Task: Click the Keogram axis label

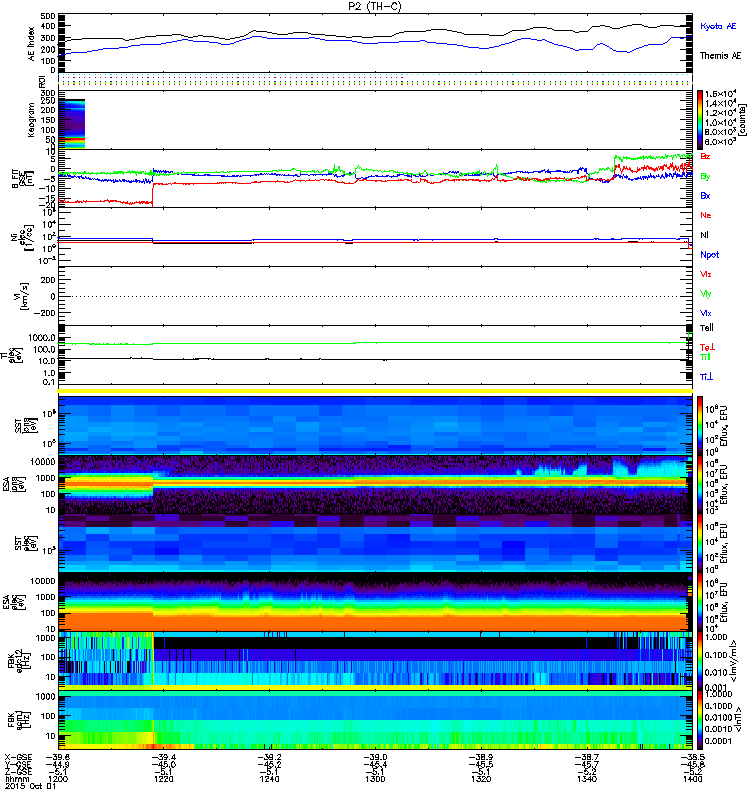Action: [31, 120]
